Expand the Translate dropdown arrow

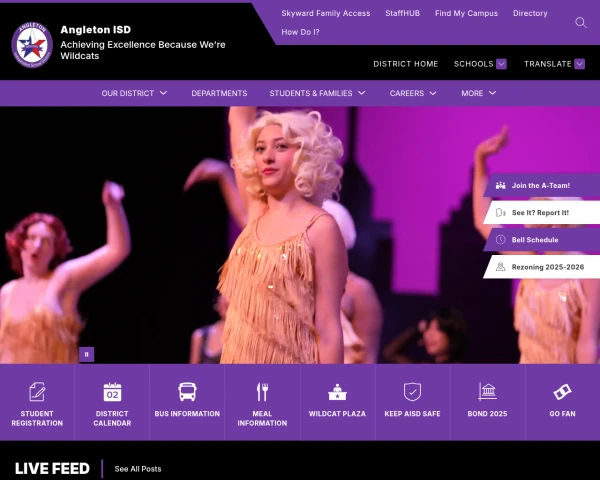click(x=579, y=64)
